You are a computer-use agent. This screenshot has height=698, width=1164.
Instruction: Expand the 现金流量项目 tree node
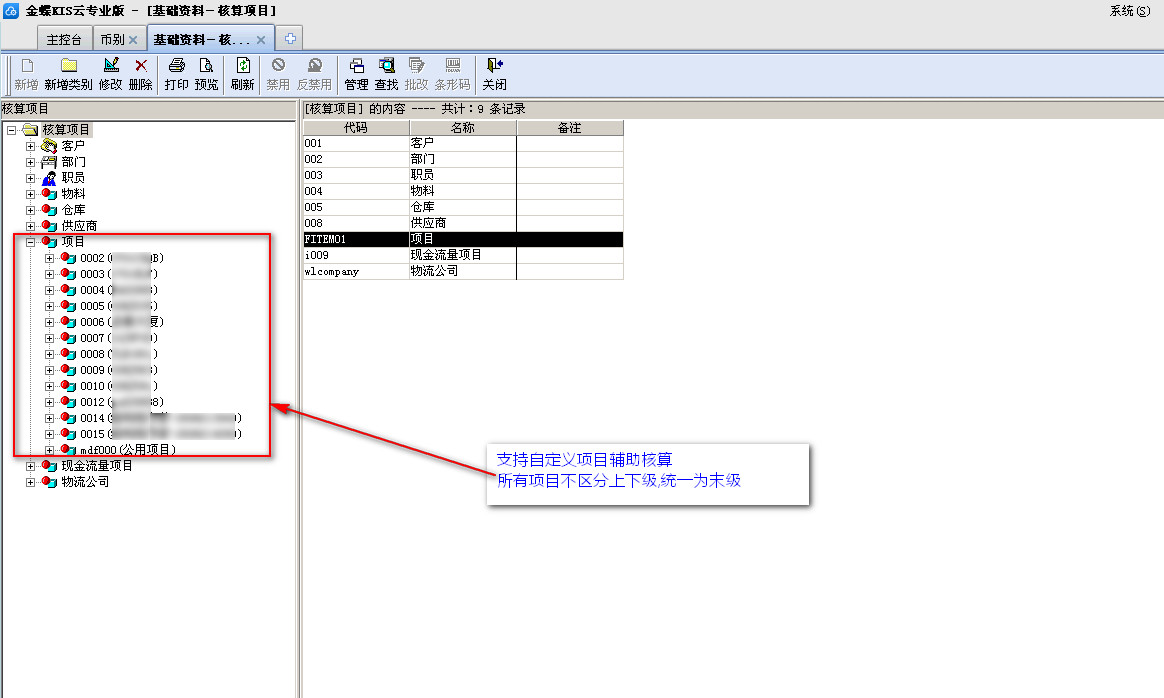31,466
